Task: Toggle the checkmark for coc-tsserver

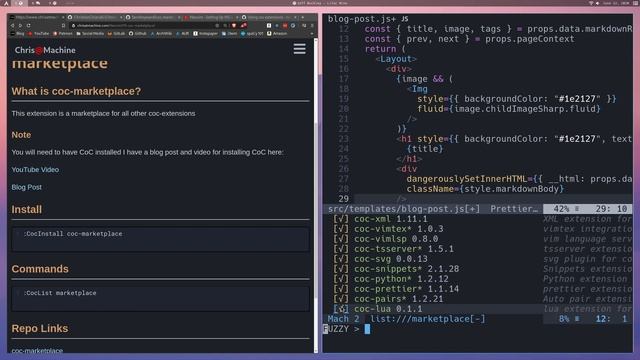Action: [341, 249]
